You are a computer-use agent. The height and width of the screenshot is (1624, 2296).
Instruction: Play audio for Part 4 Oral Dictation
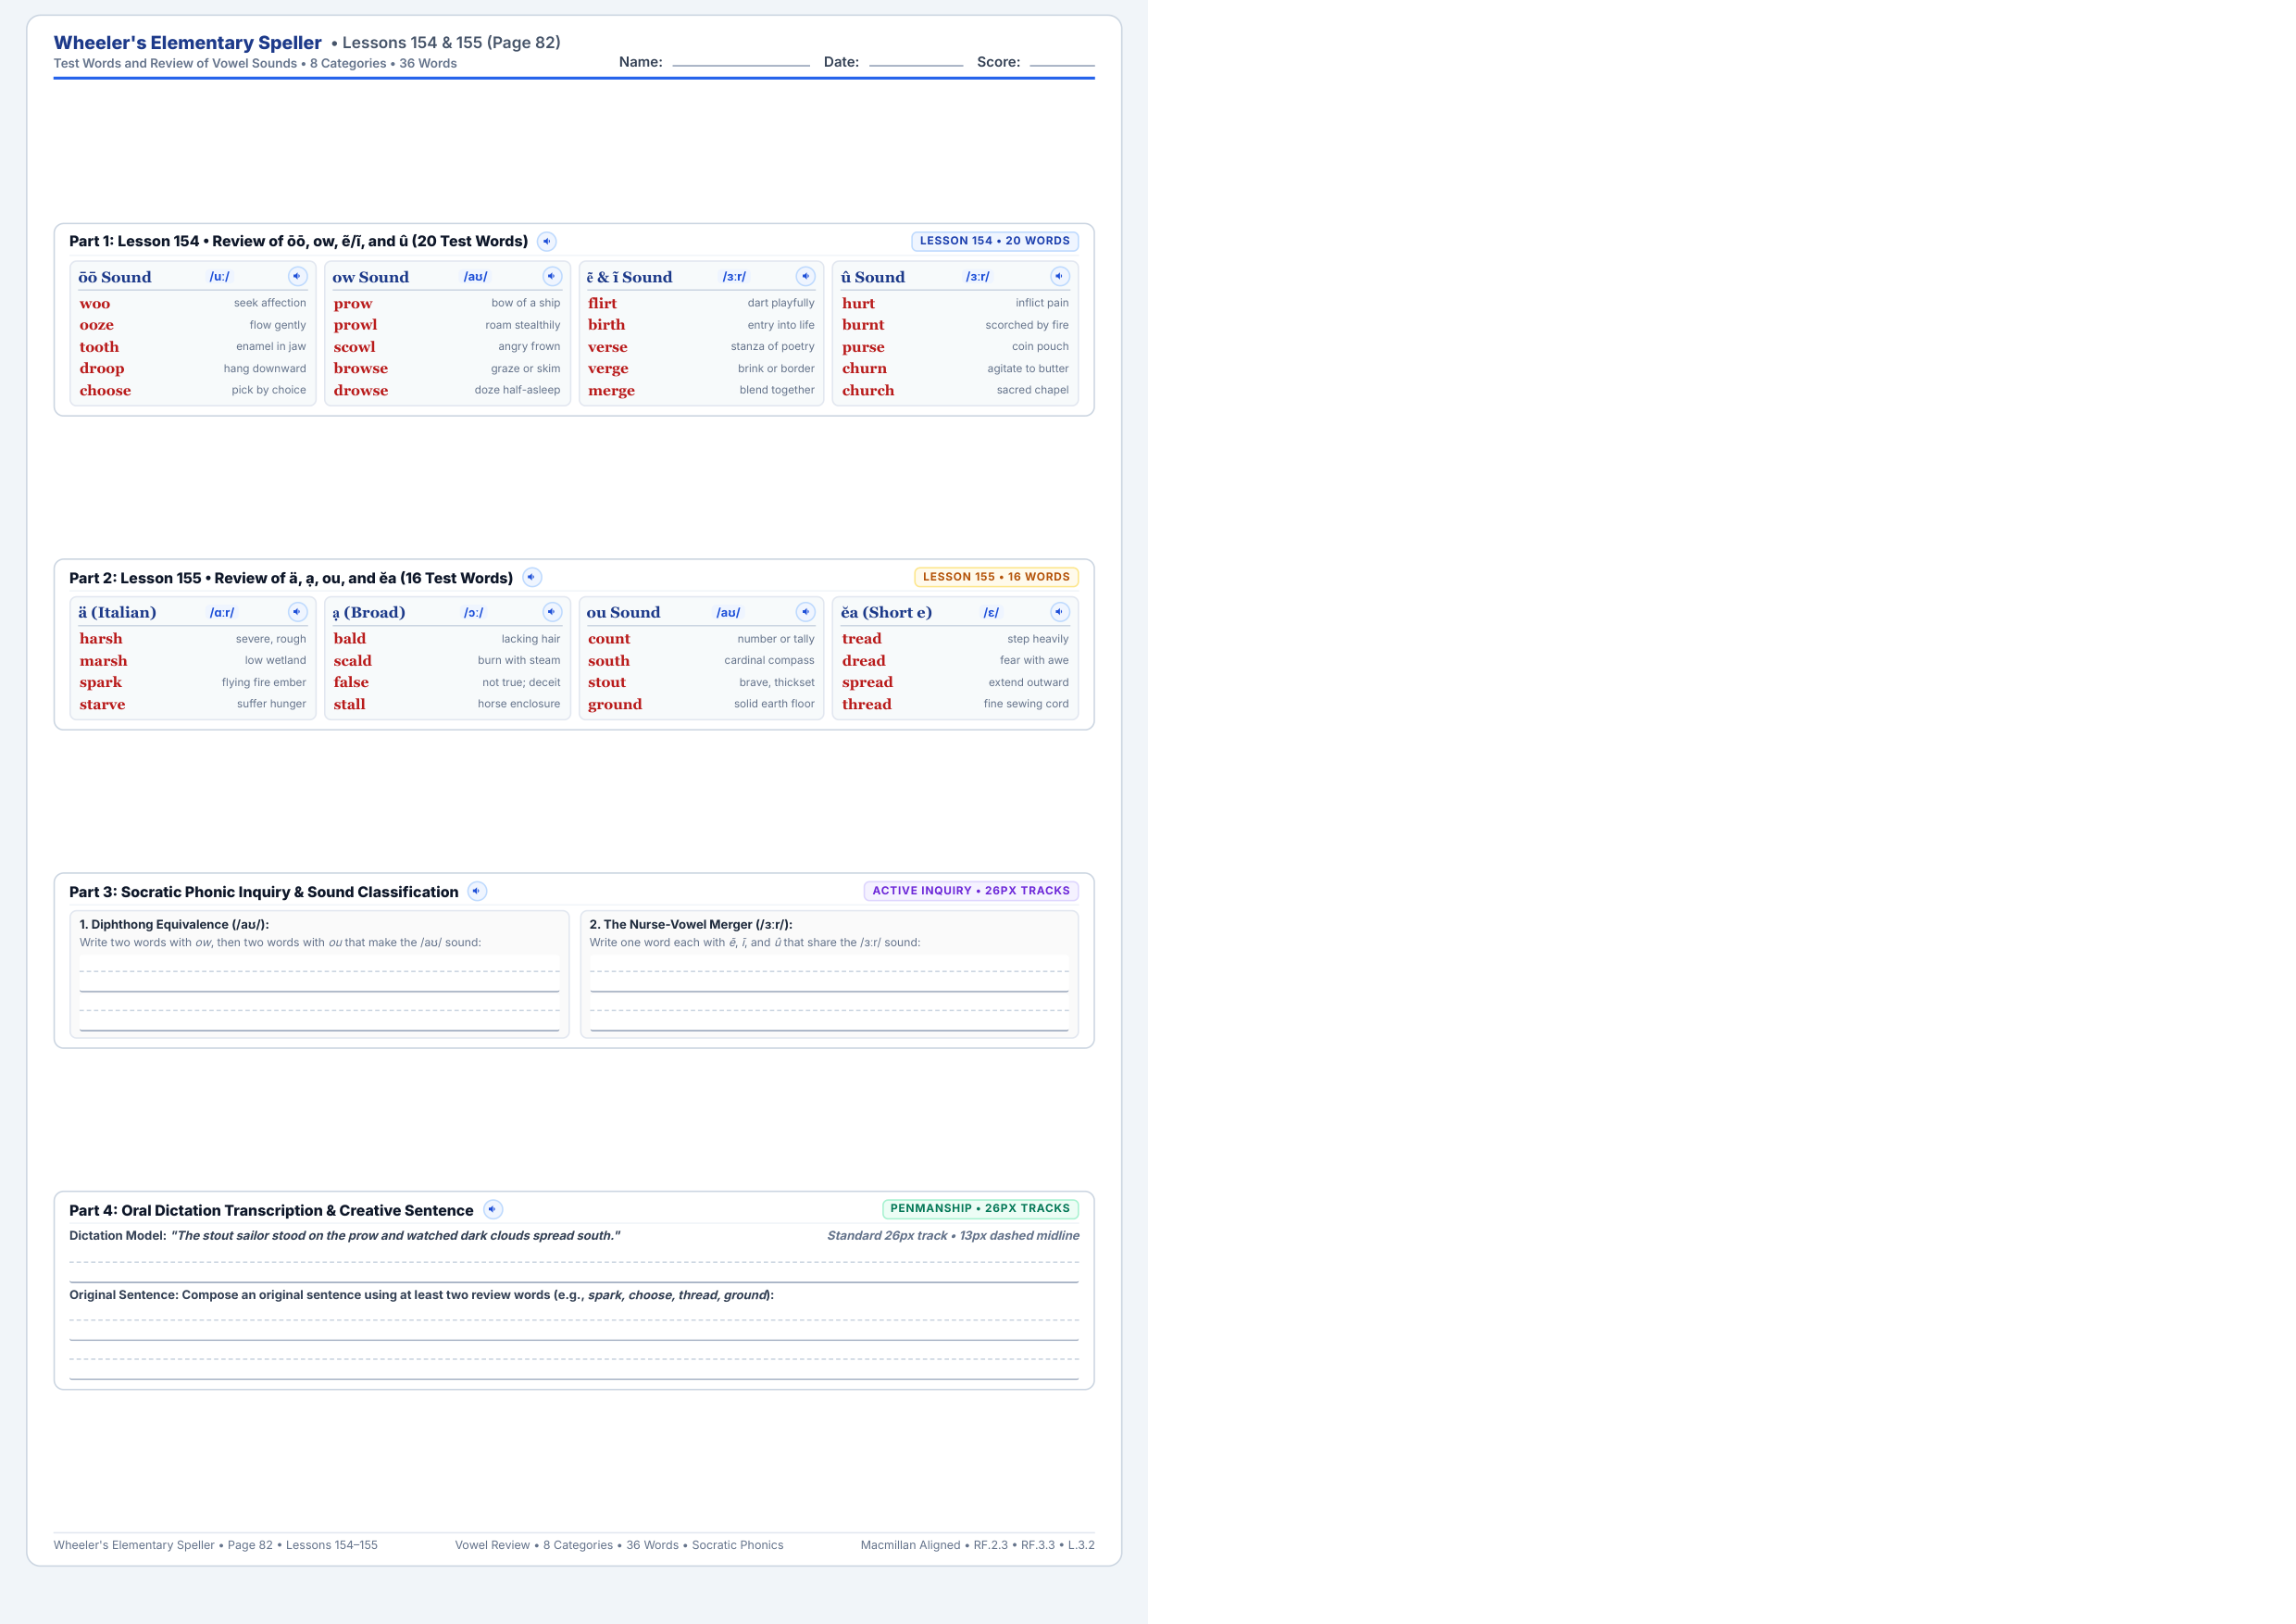[x=493, y=1209]
